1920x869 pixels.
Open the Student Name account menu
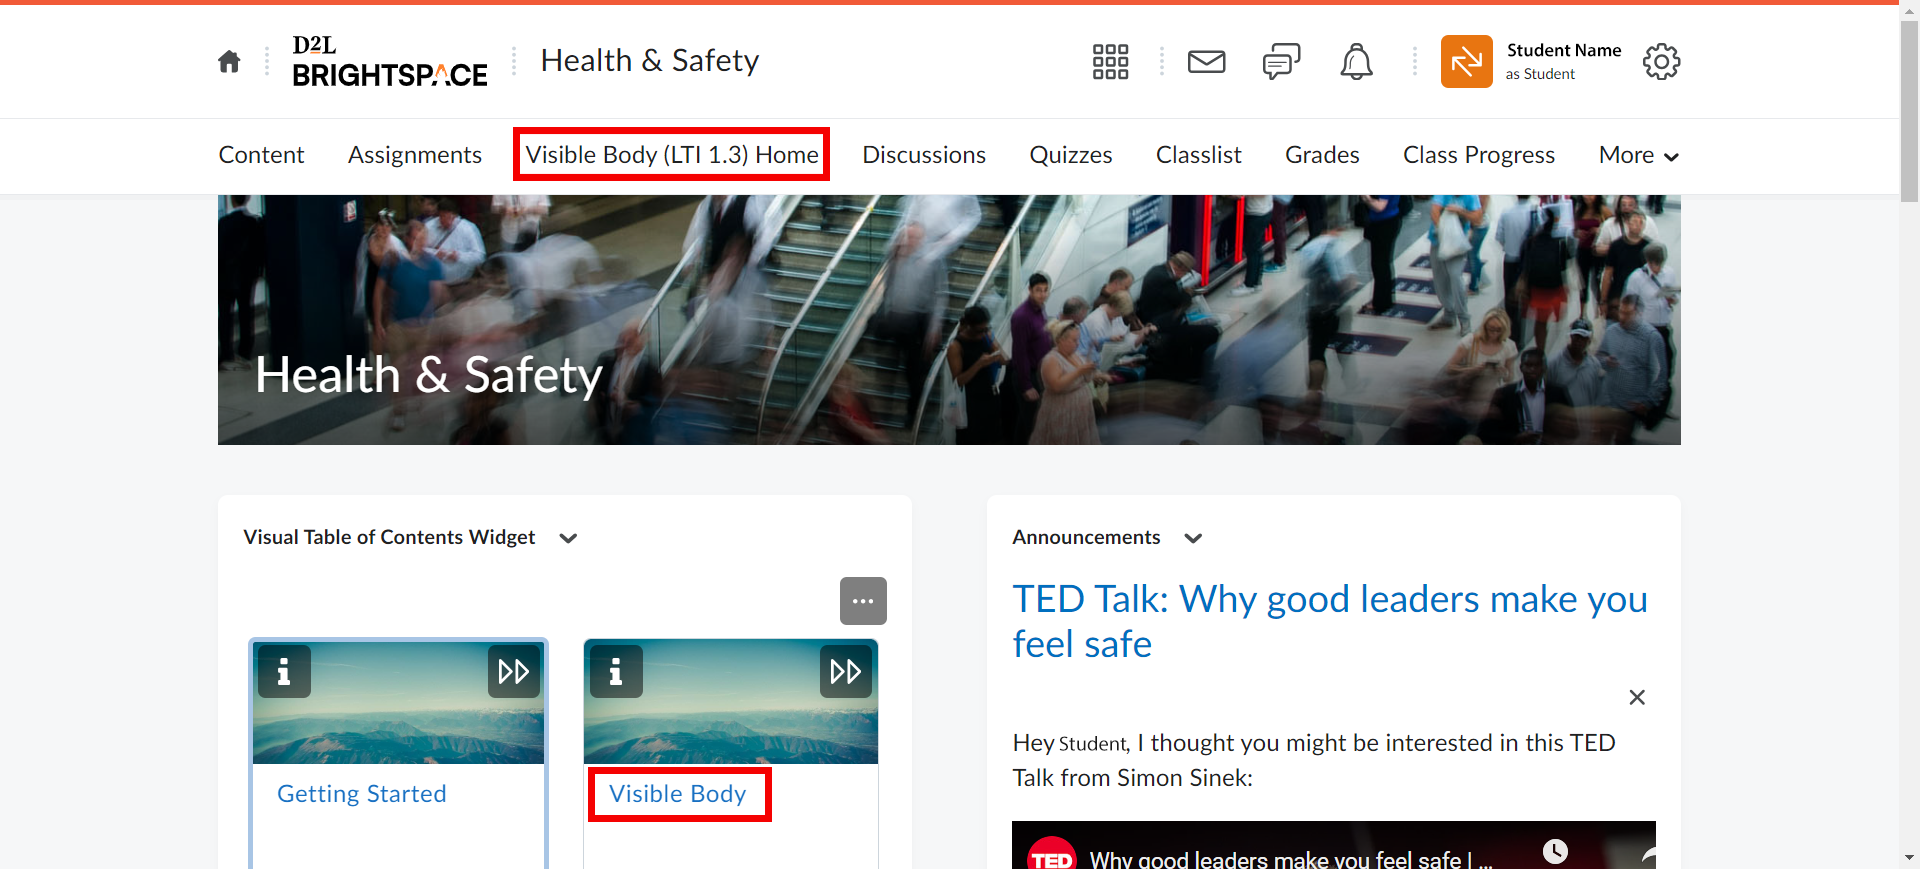coord(1563,61)
